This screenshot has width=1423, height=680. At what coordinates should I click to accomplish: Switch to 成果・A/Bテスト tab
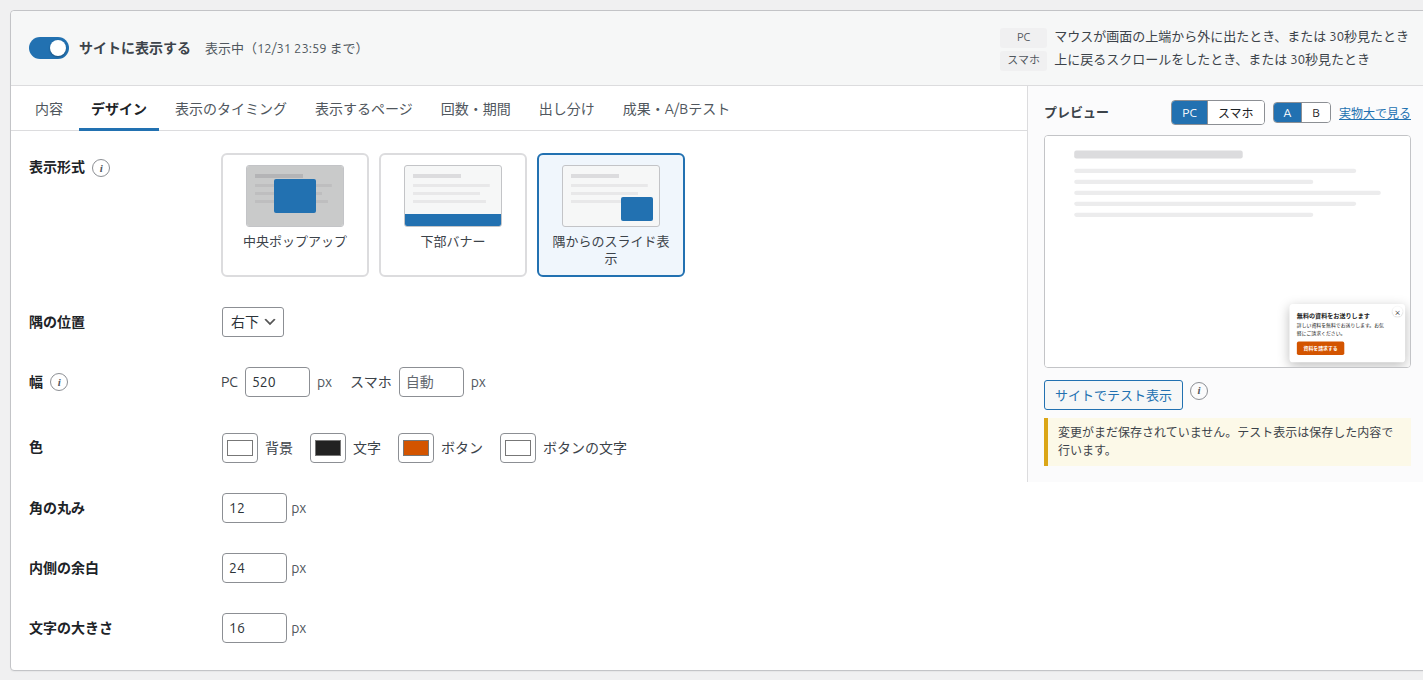pos(676,109)
